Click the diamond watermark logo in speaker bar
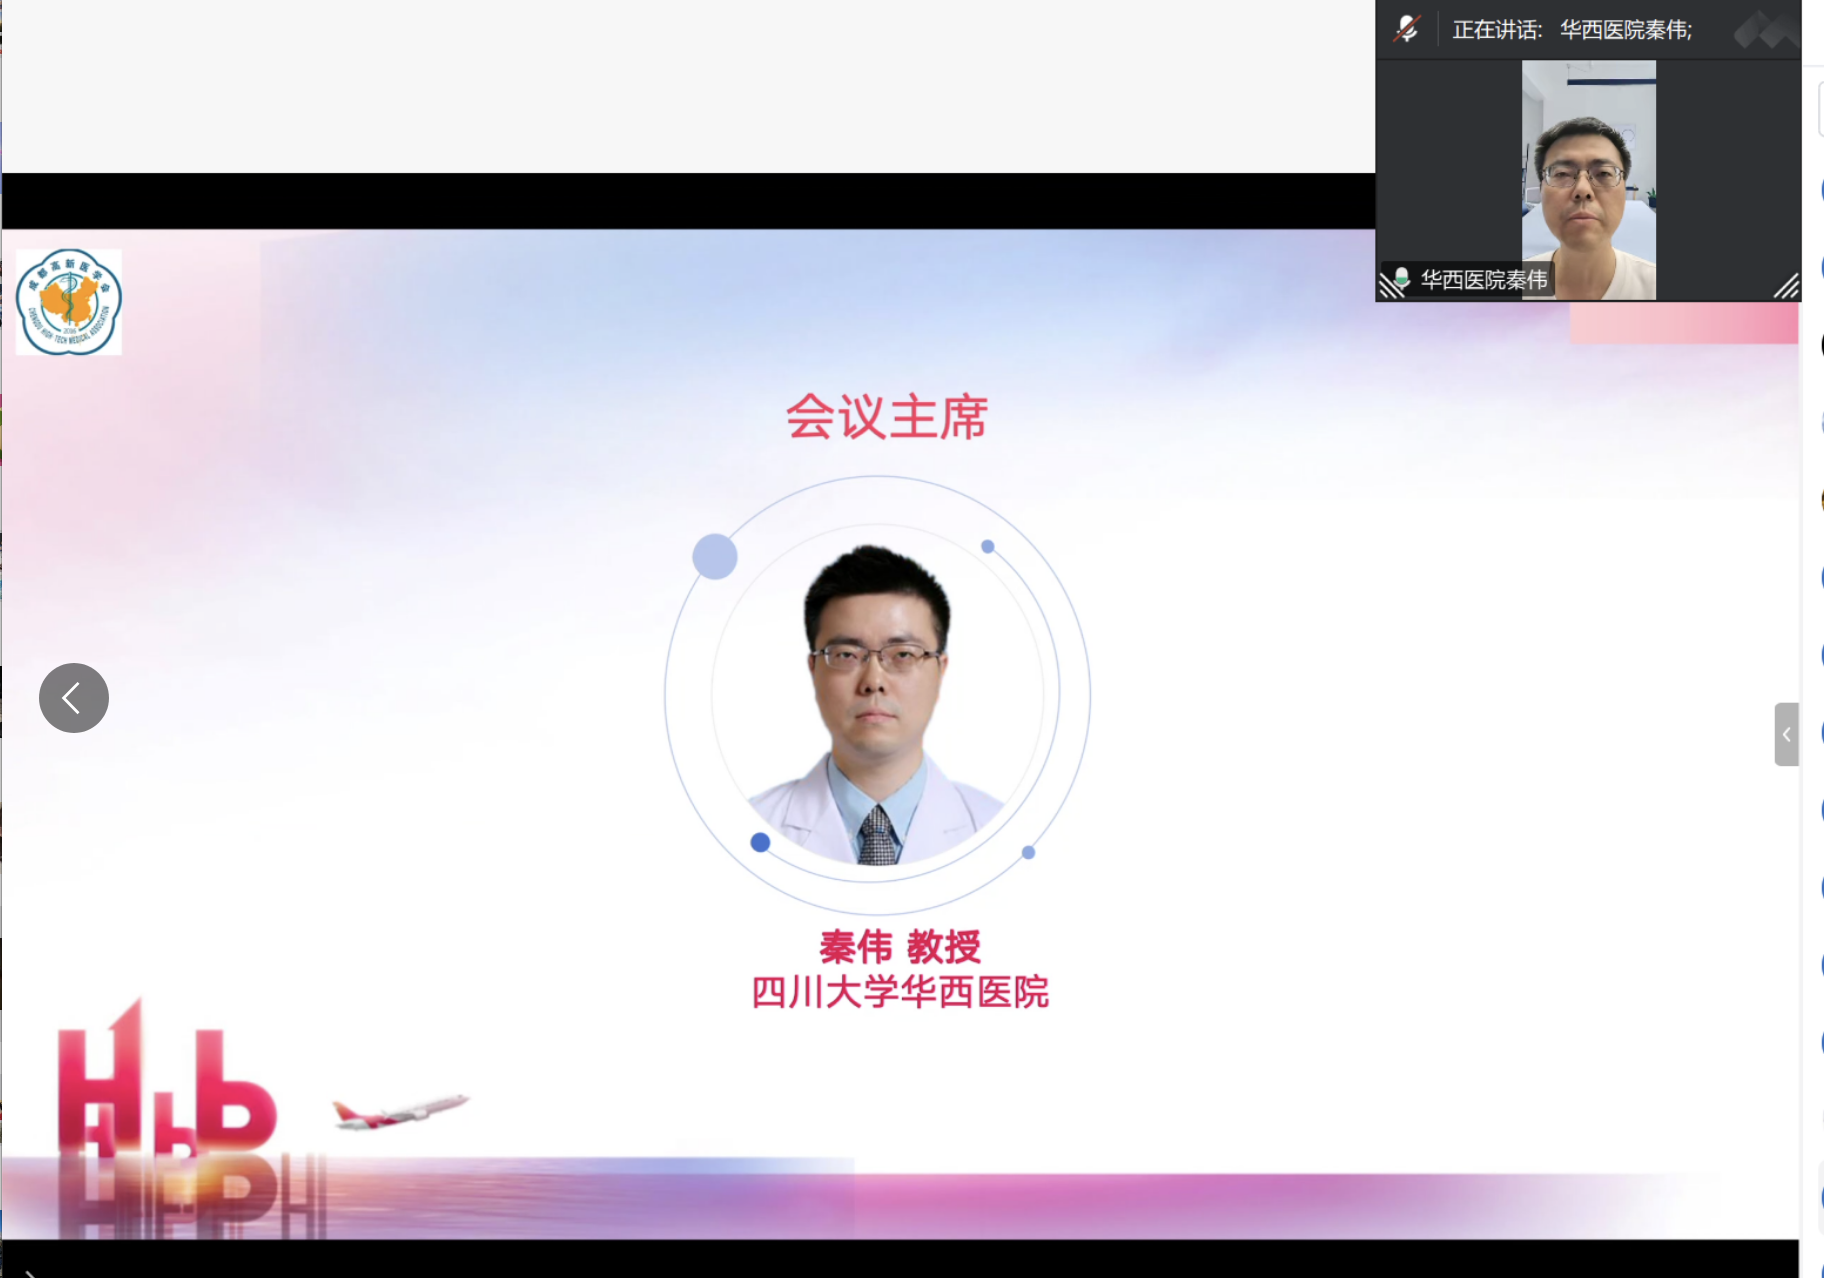This screenshot has width=1824, height=1278. (x=1765, y=32)
